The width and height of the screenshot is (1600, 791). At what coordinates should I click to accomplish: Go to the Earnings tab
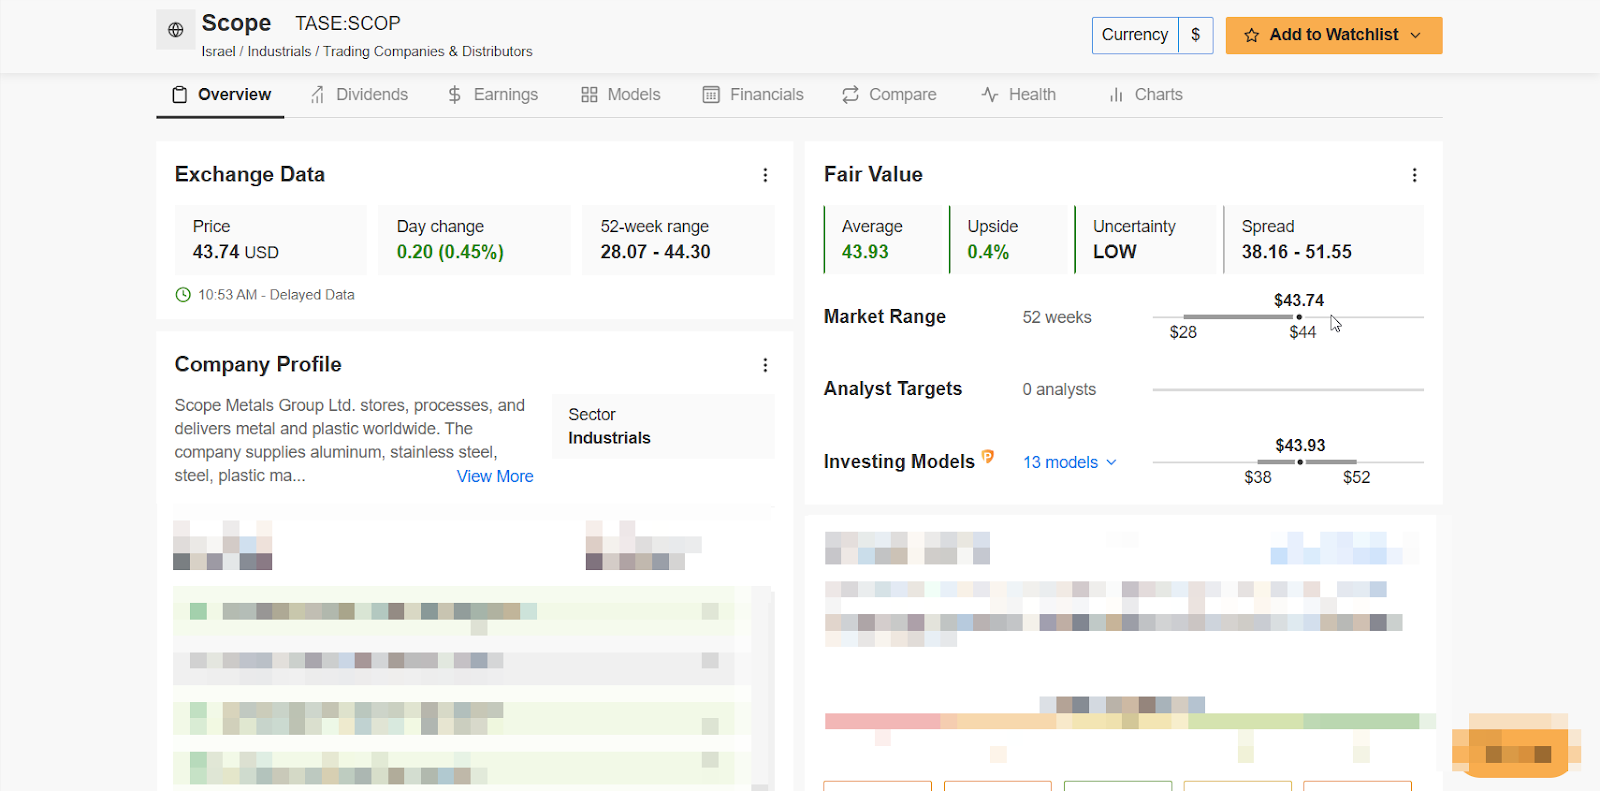coord(492,95)
